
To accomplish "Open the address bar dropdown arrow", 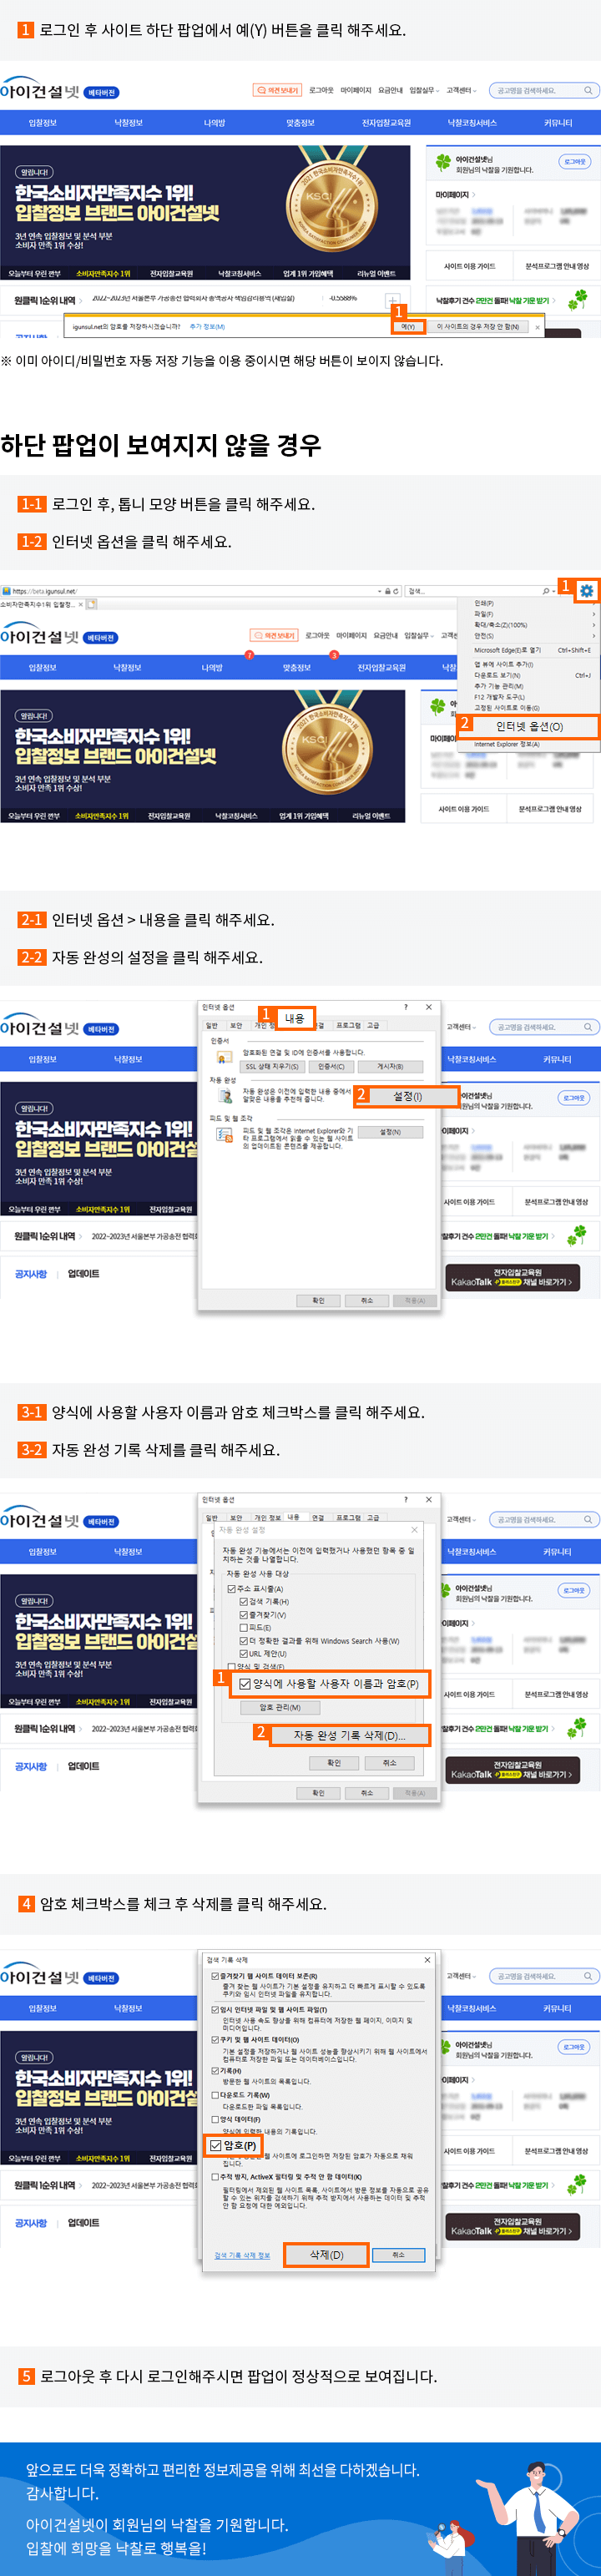I will click(380, 592).
